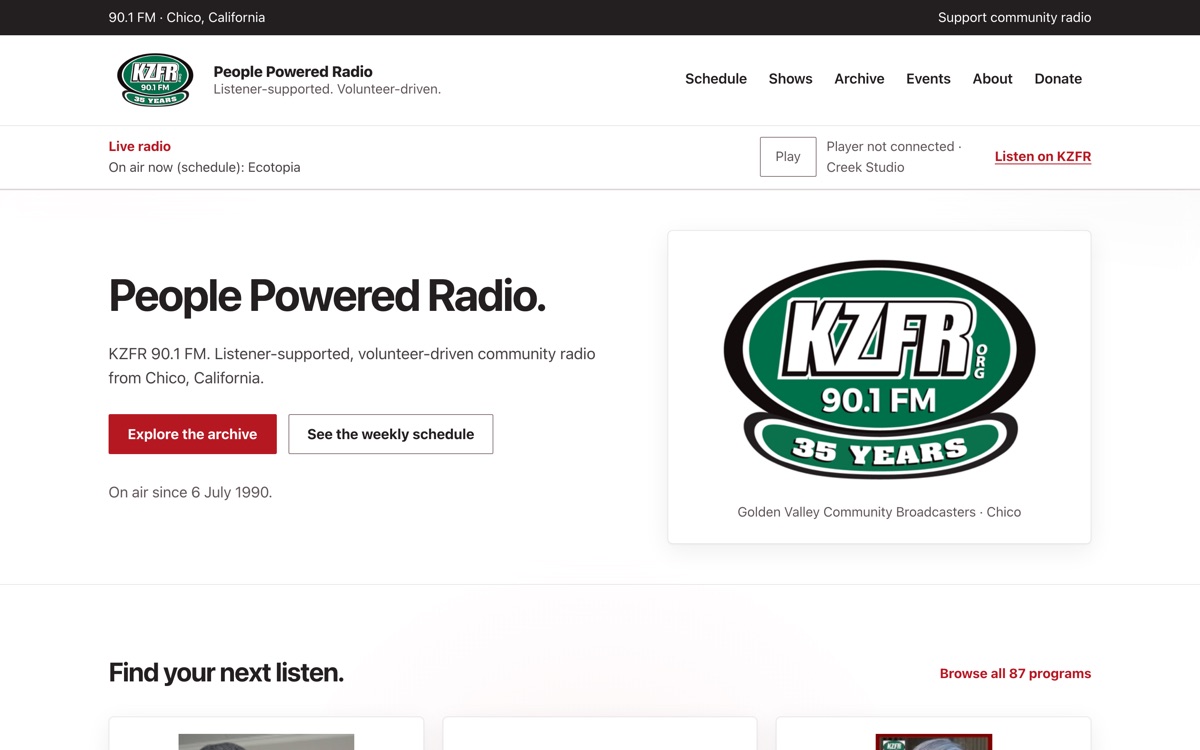Open the Shows nav item
Image resolution: width=1200 pixels, height=750 pixels.
pos(790,79)
